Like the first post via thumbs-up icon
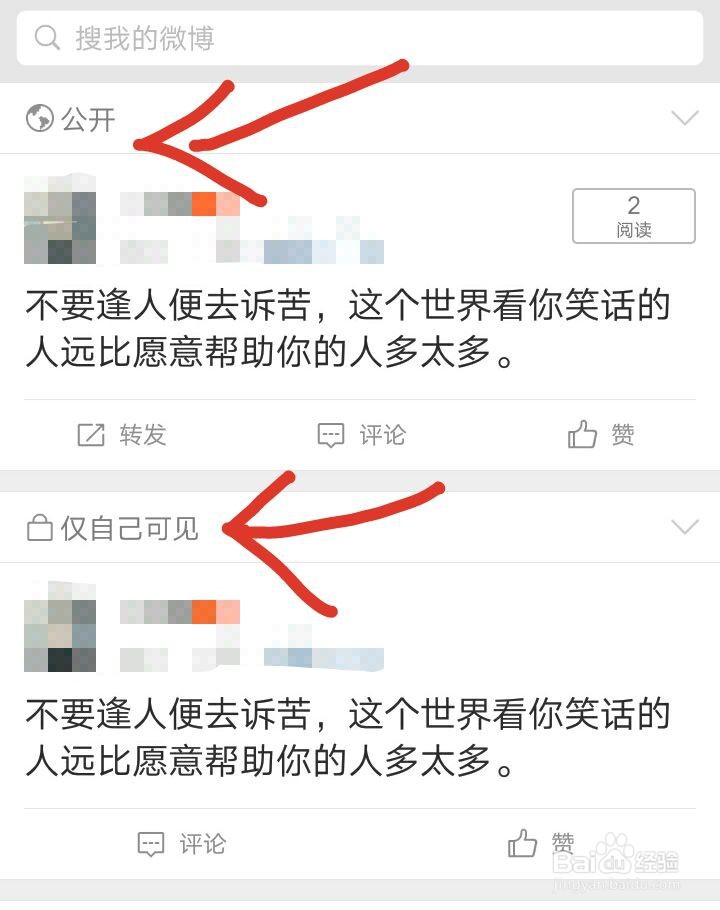The image size is (720, 910). coord(582,434)
